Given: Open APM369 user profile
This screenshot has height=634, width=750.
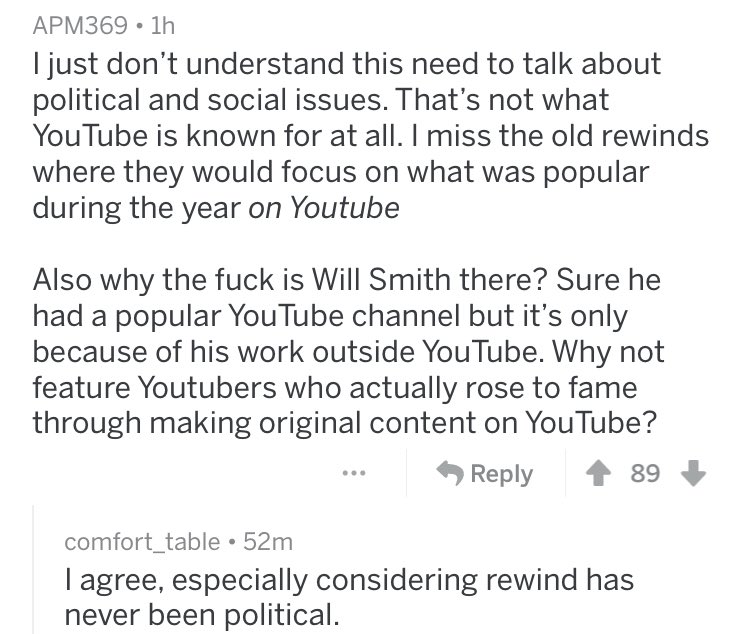Looking at the screenshot, I should 80,25.
